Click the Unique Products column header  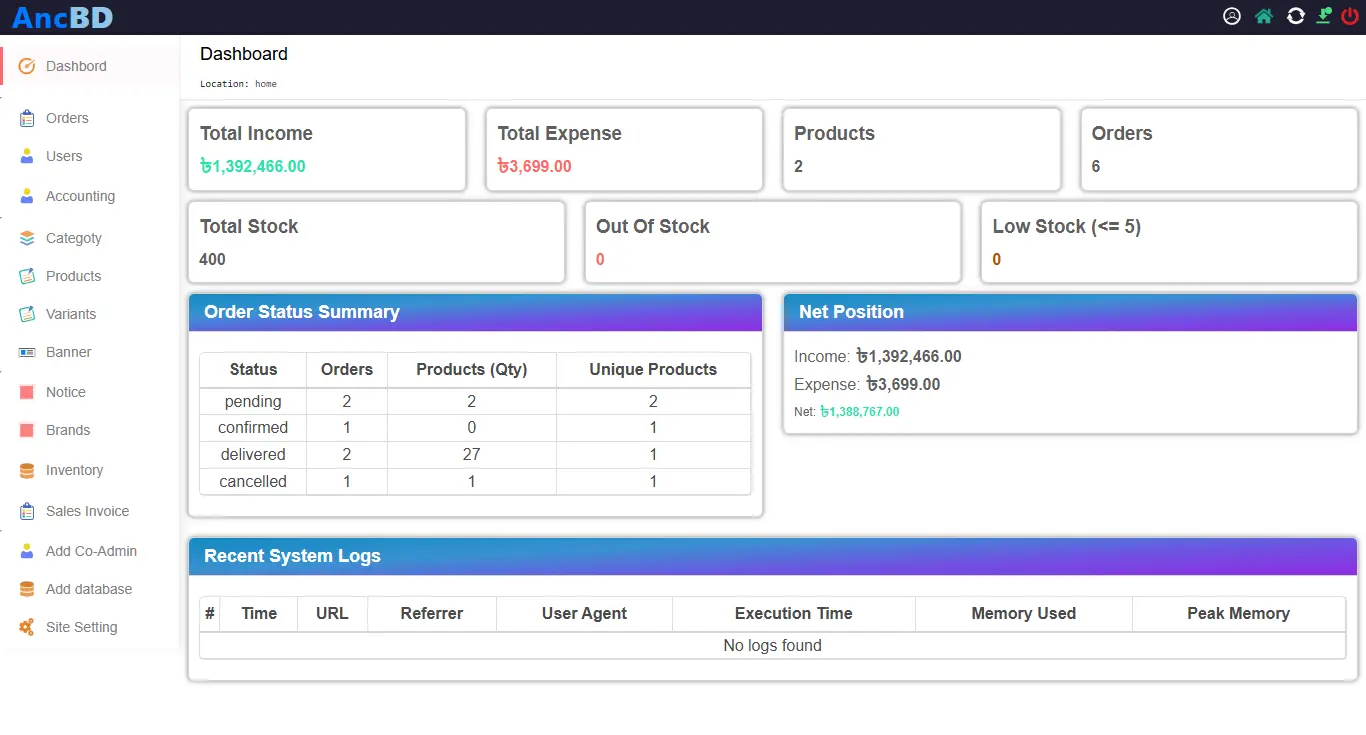coord(653,370)
